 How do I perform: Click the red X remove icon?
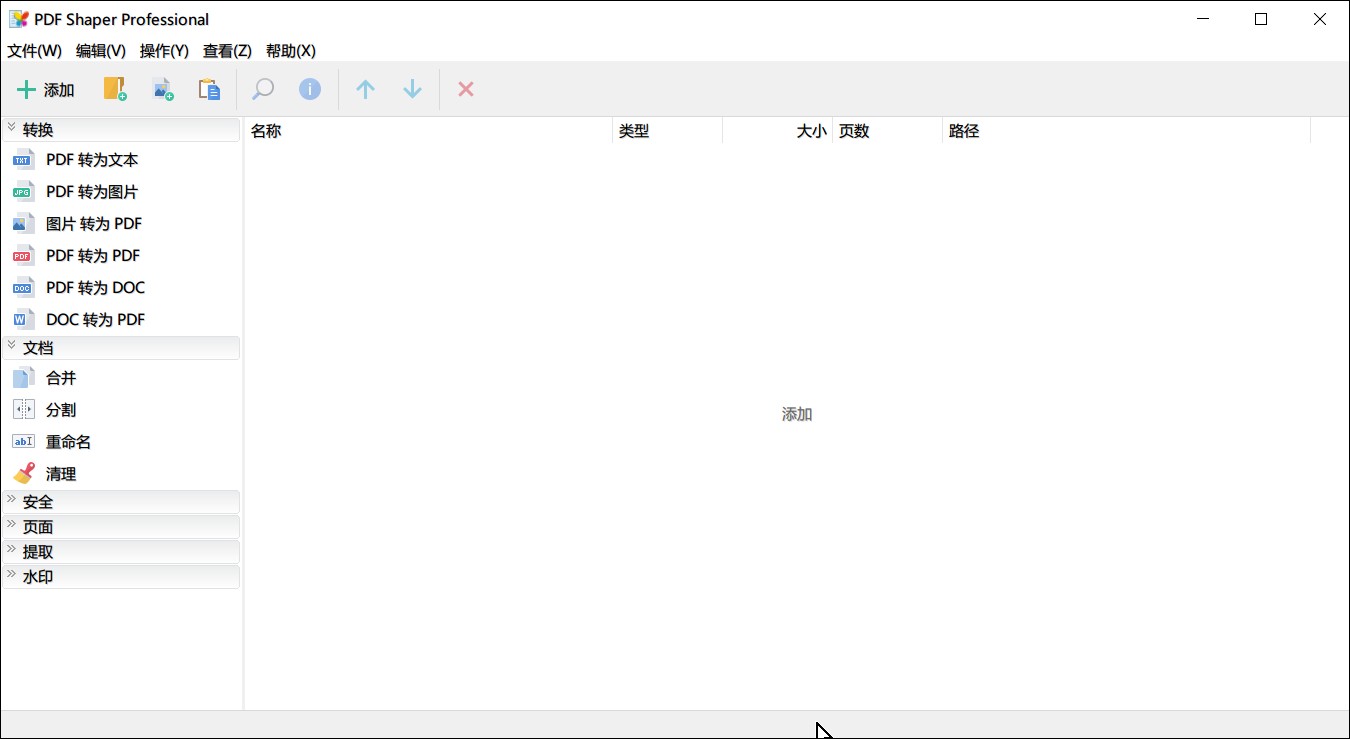pos(465,89)
